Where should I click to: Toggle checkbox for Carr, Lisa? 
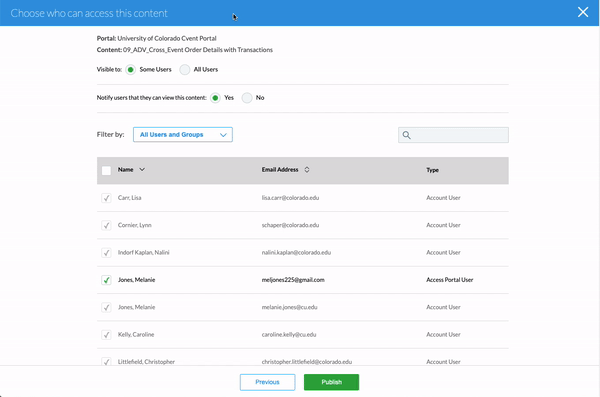106,198
